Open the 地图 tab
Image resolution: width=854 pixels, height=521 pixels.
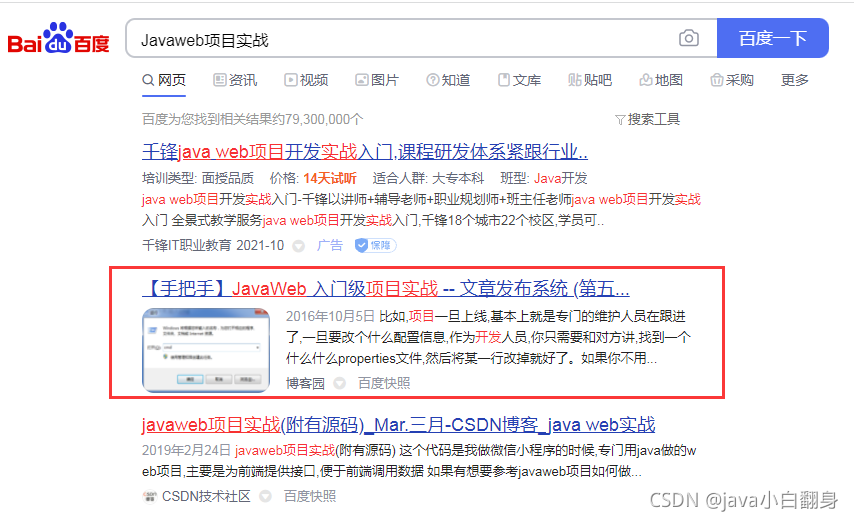(661, 80)
